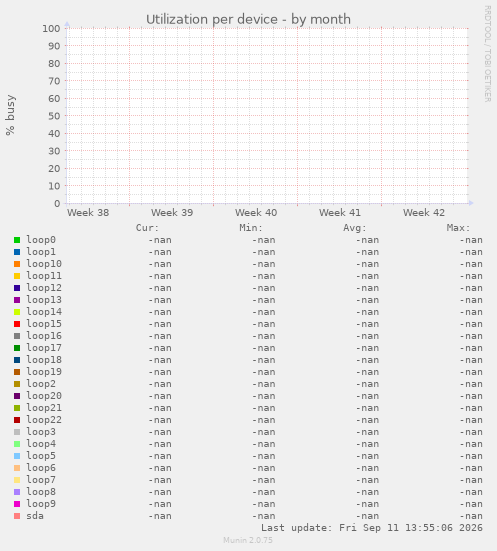Click the loop17 dark green swatch
The image size is (497, 551).
[x=17, y=348]
